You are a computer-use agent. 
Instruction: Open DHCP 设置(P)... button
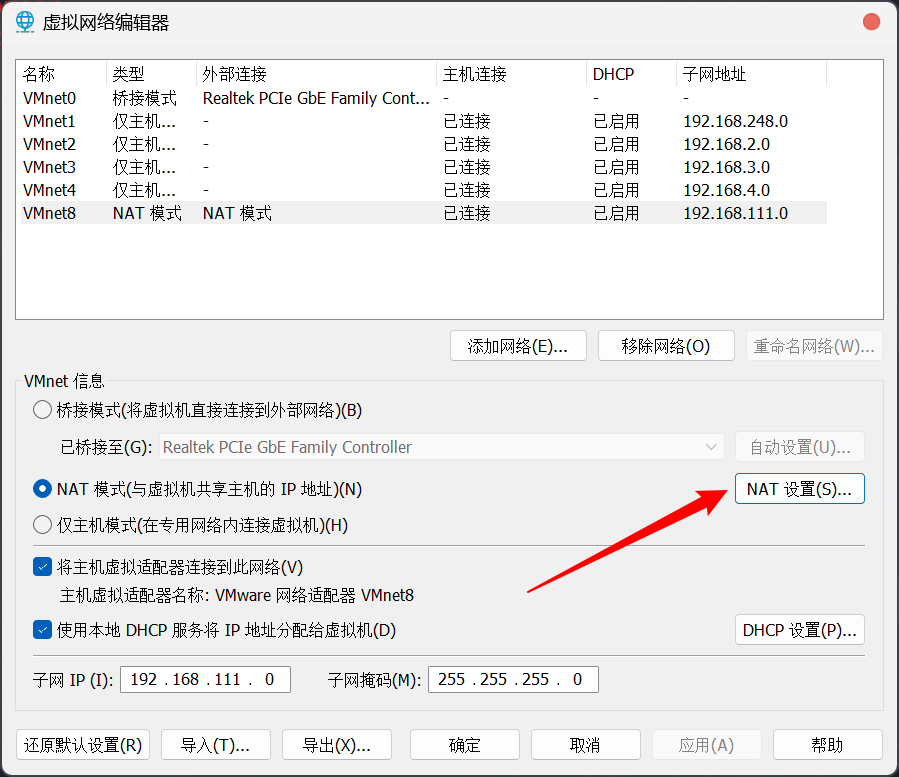[x=799, y=630]
